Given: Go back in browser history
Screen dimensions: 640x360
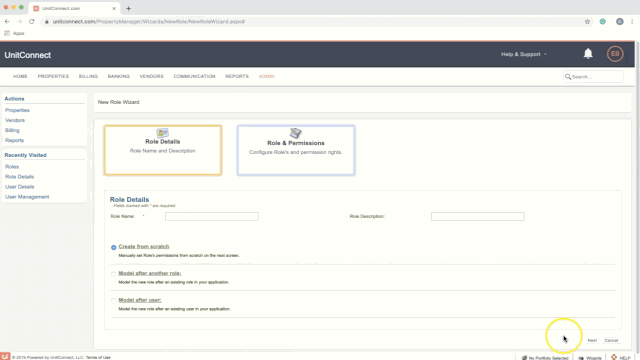Looking at the screenshot, I should pos(7,21).
